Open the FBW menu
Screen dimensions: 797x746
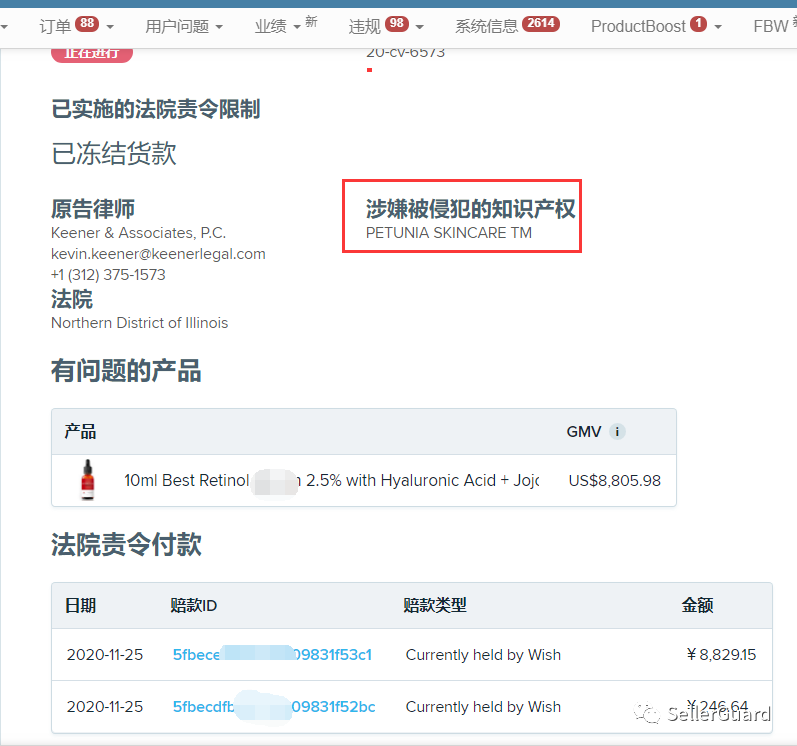click(x=770, y=26)
